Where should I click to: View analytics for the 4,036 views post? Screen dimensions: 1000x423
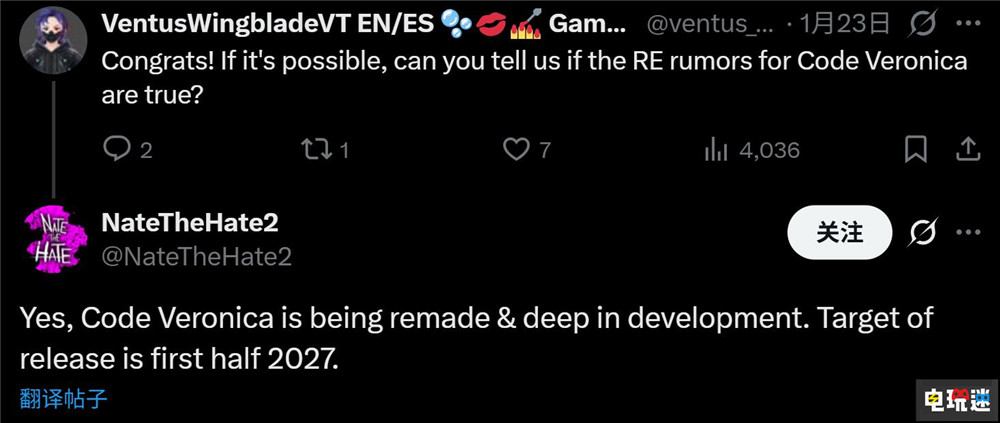(x=716, y=150)
